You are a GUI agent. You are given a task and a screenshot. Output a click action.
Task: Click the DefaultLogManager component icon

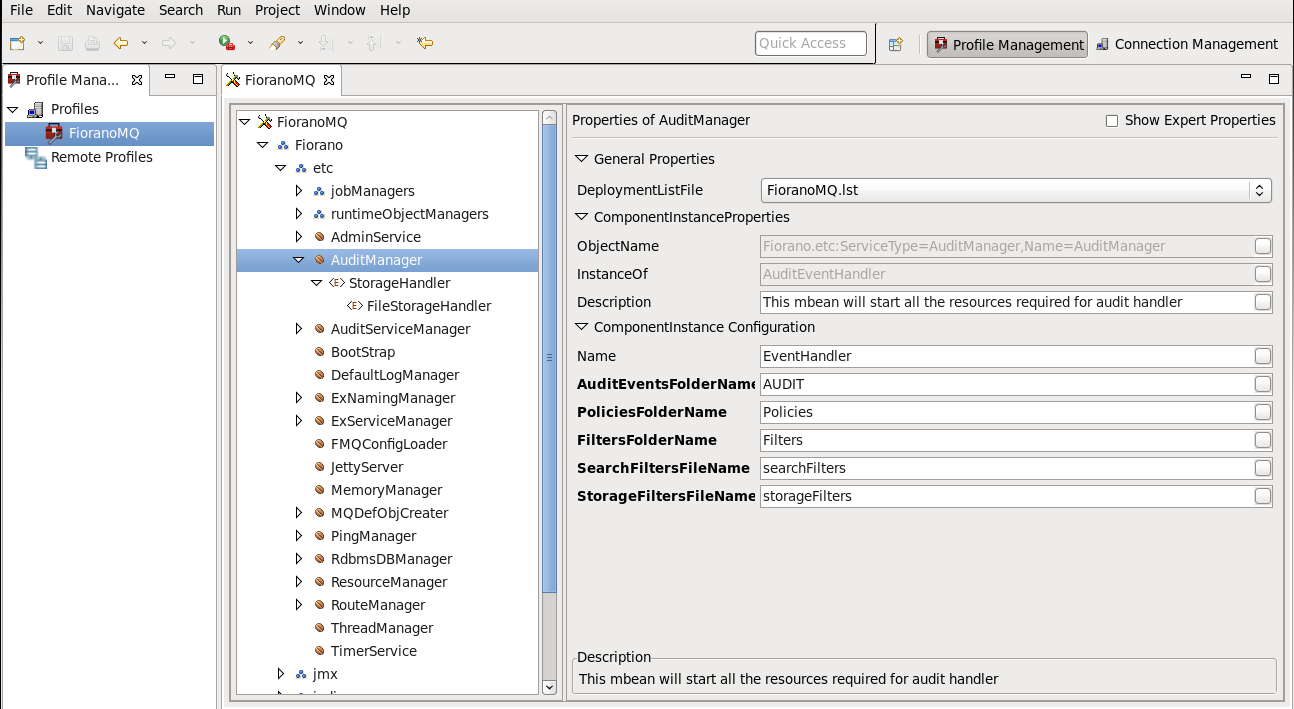point(319,375)
